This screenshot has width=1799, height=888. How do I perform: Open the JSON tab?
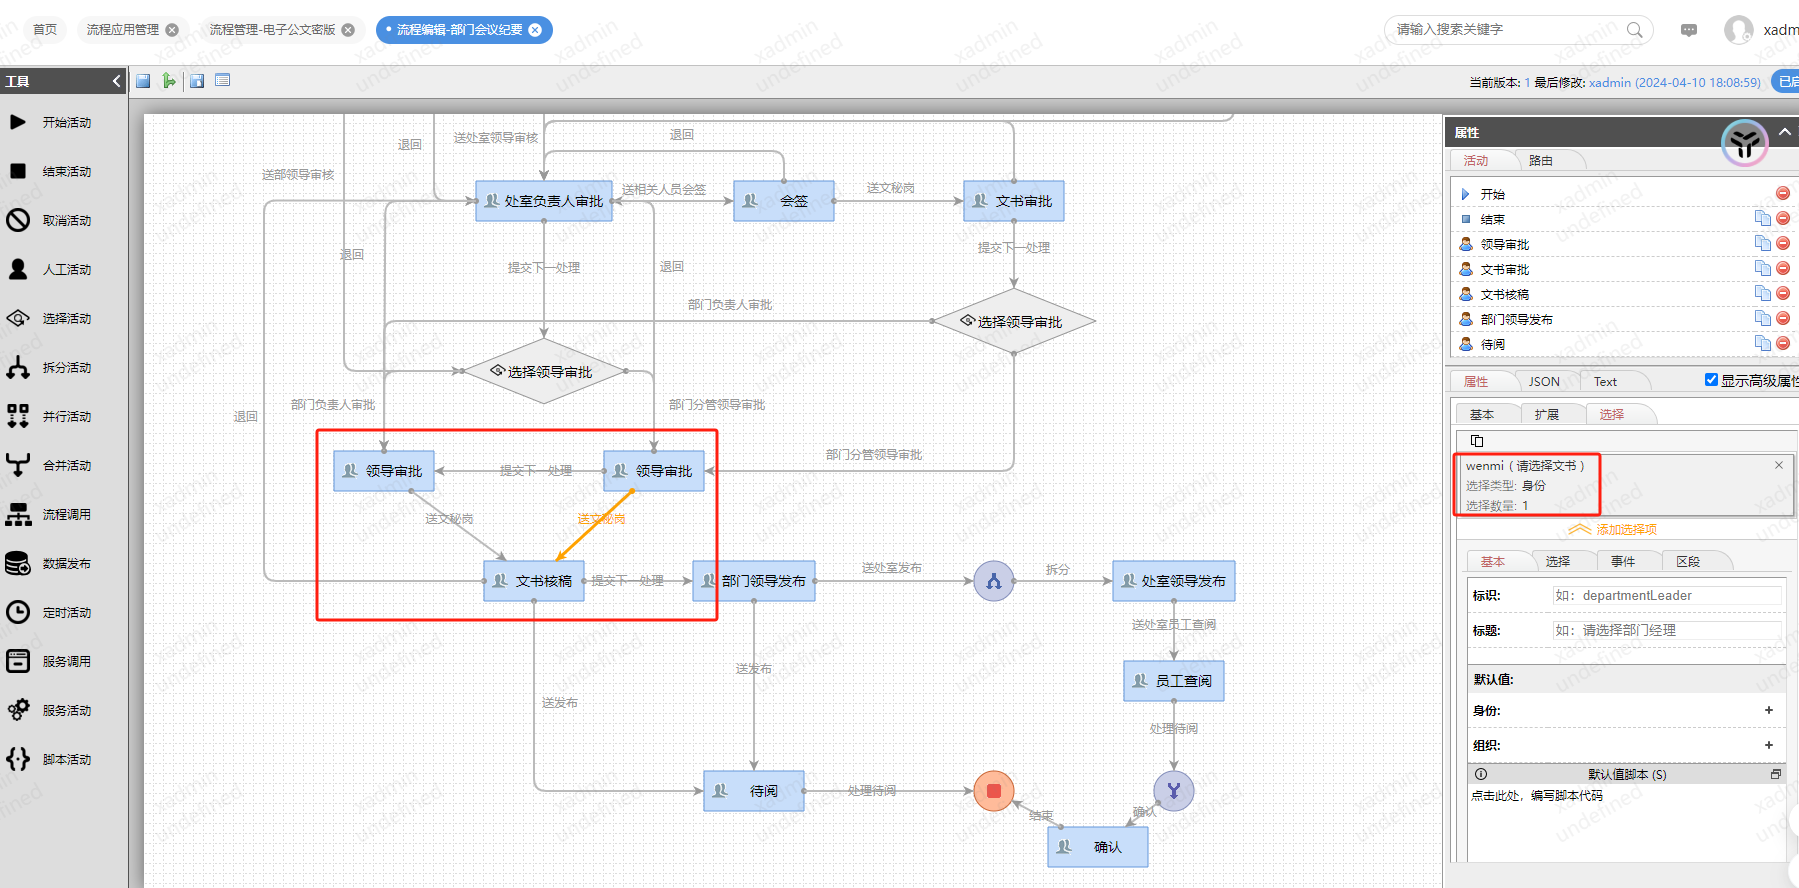1544,382
